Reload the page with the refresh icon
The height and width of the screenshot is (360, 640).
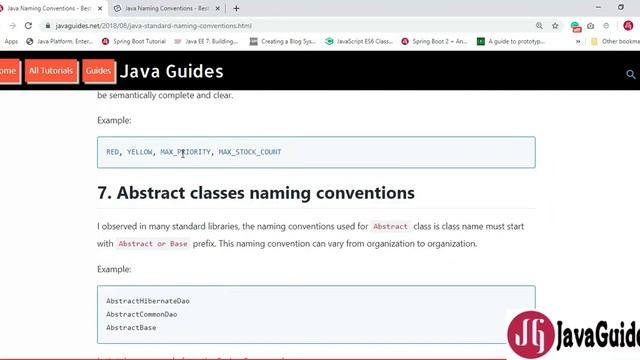[28, 26]
